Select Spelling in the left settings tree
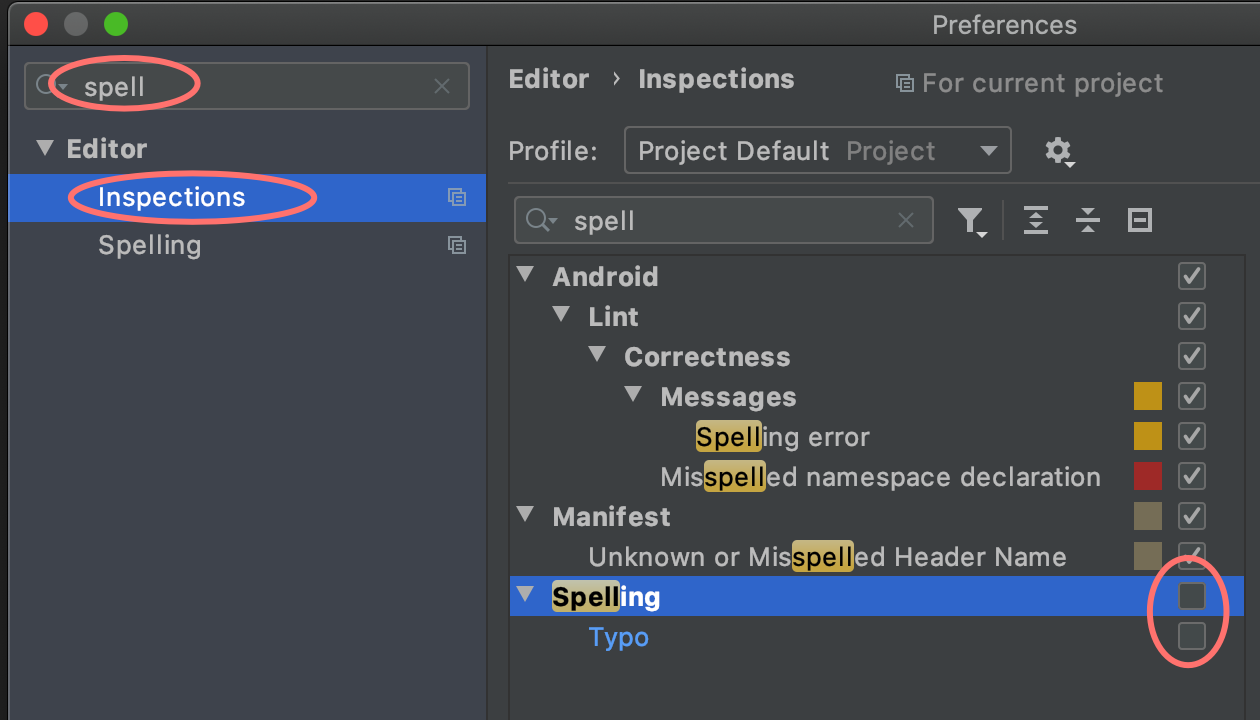 [150, 245]
